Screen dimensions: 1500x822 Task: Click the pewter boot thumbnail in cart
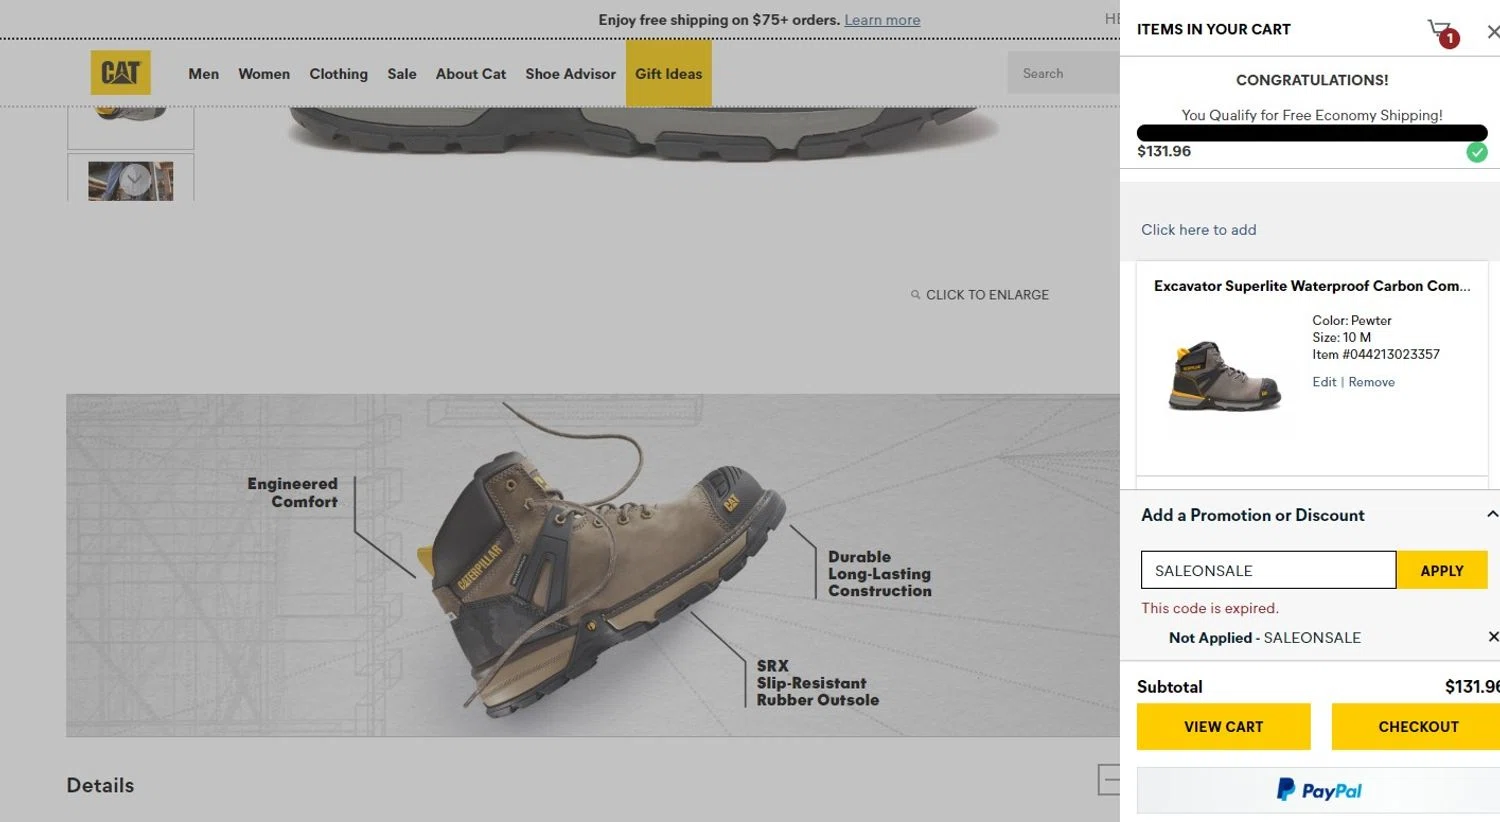click(1224, 375)
